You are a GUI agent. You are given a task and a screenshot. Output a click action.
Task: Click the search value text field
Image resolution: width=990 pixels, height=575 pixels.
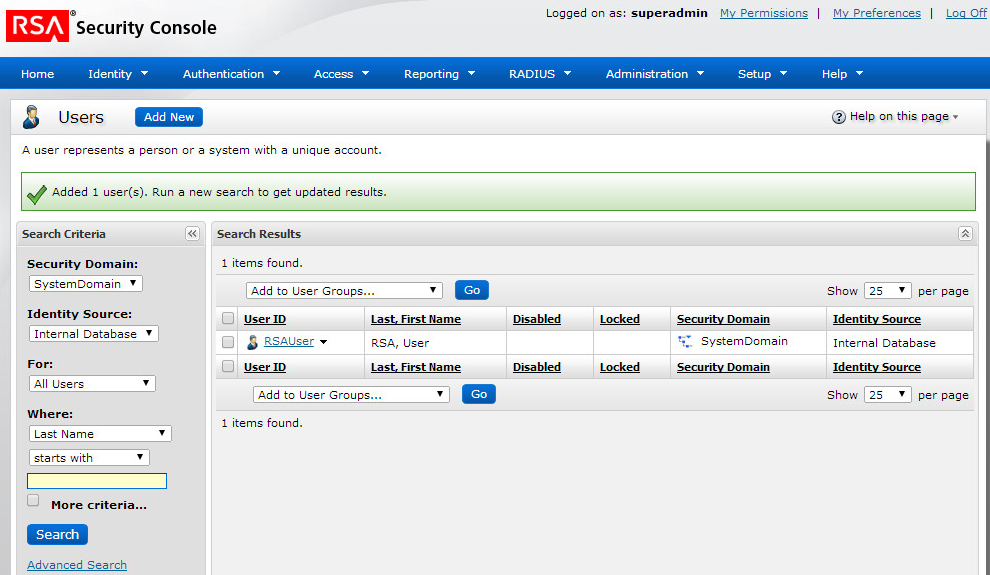pos(97,482)
